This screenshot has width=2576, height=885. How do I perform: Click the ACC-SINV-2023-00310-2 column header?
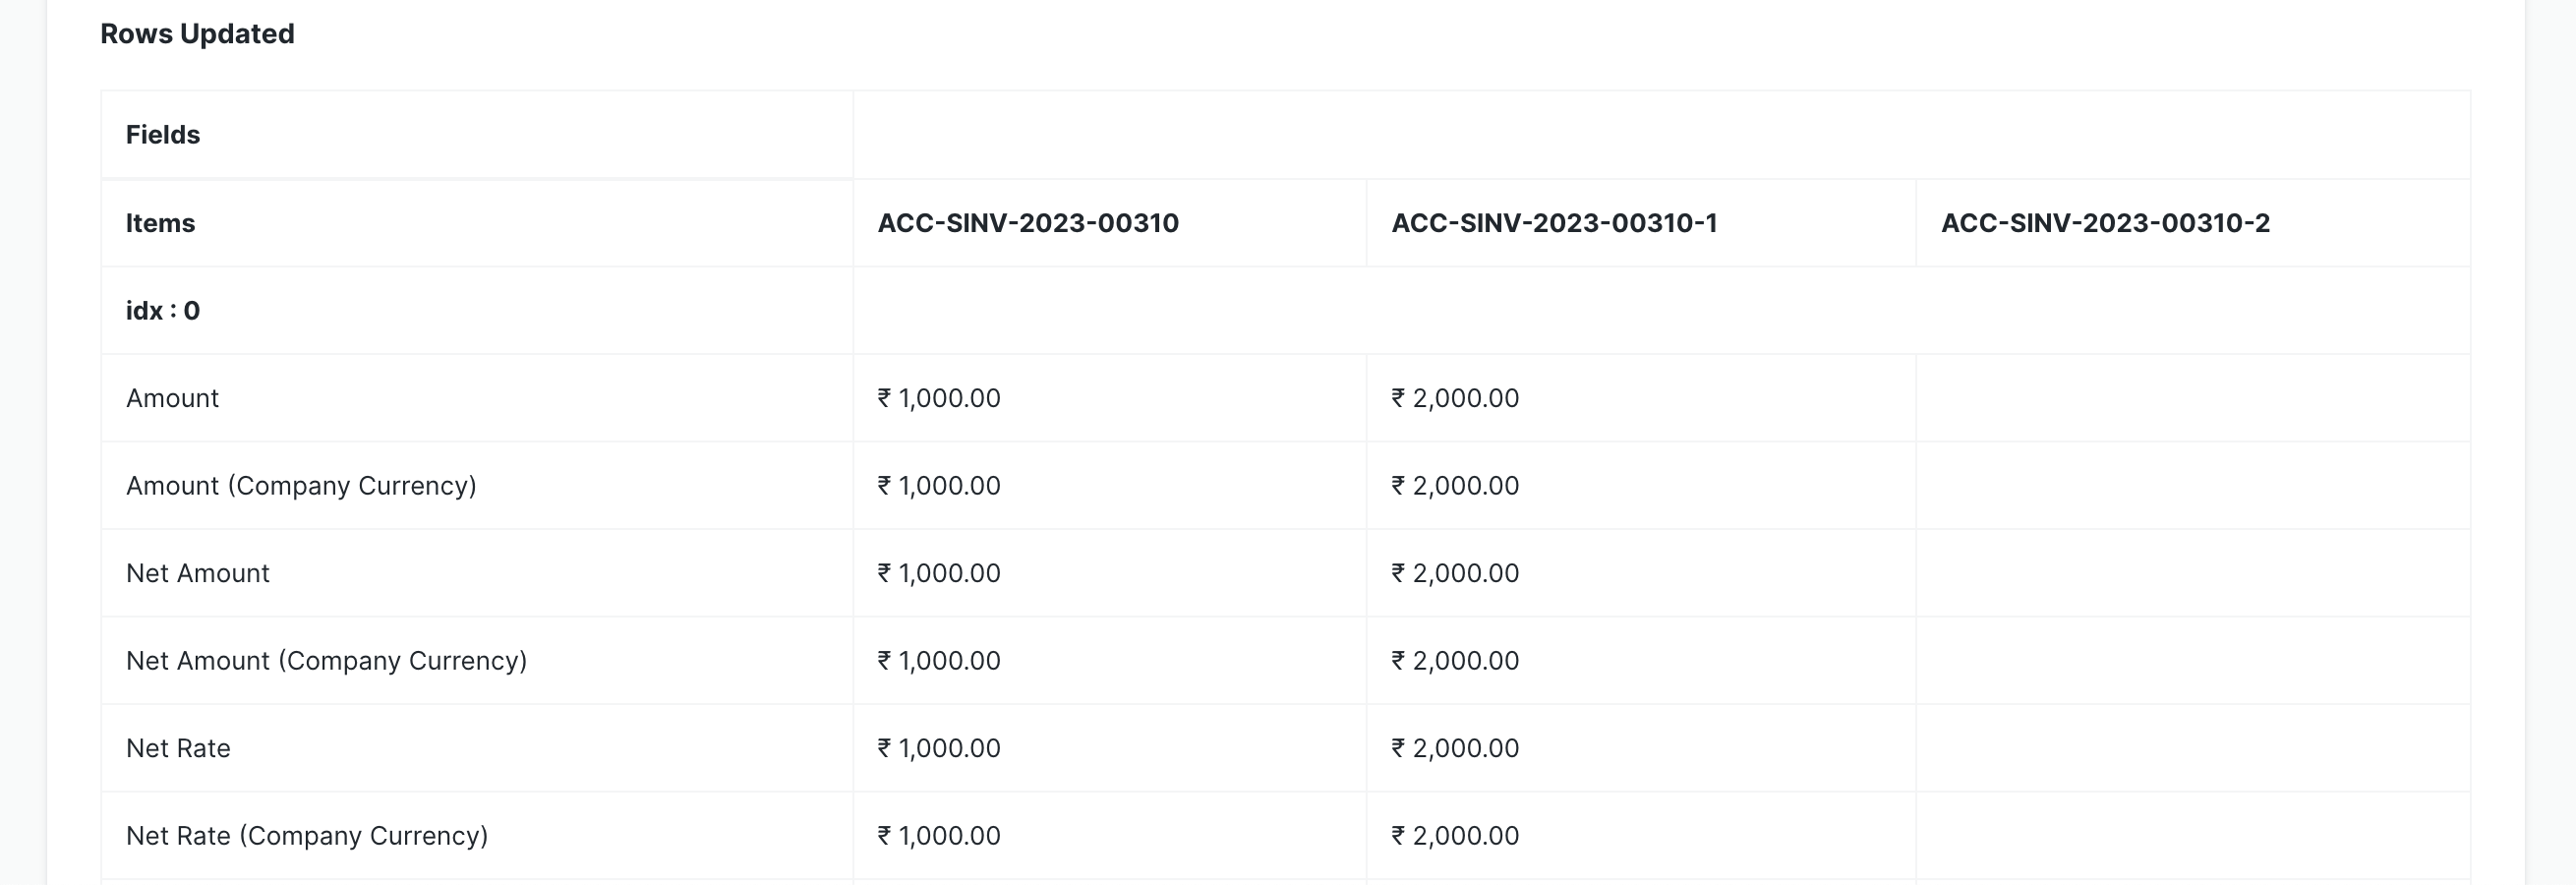[x=2105, y=223]
